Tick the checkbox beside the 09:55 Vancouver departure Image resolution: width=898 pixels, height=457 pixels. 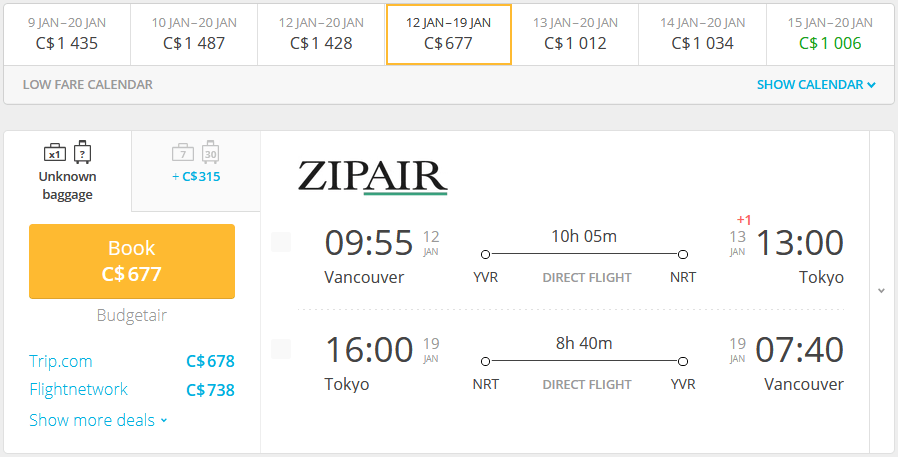[x=281, y=242]
